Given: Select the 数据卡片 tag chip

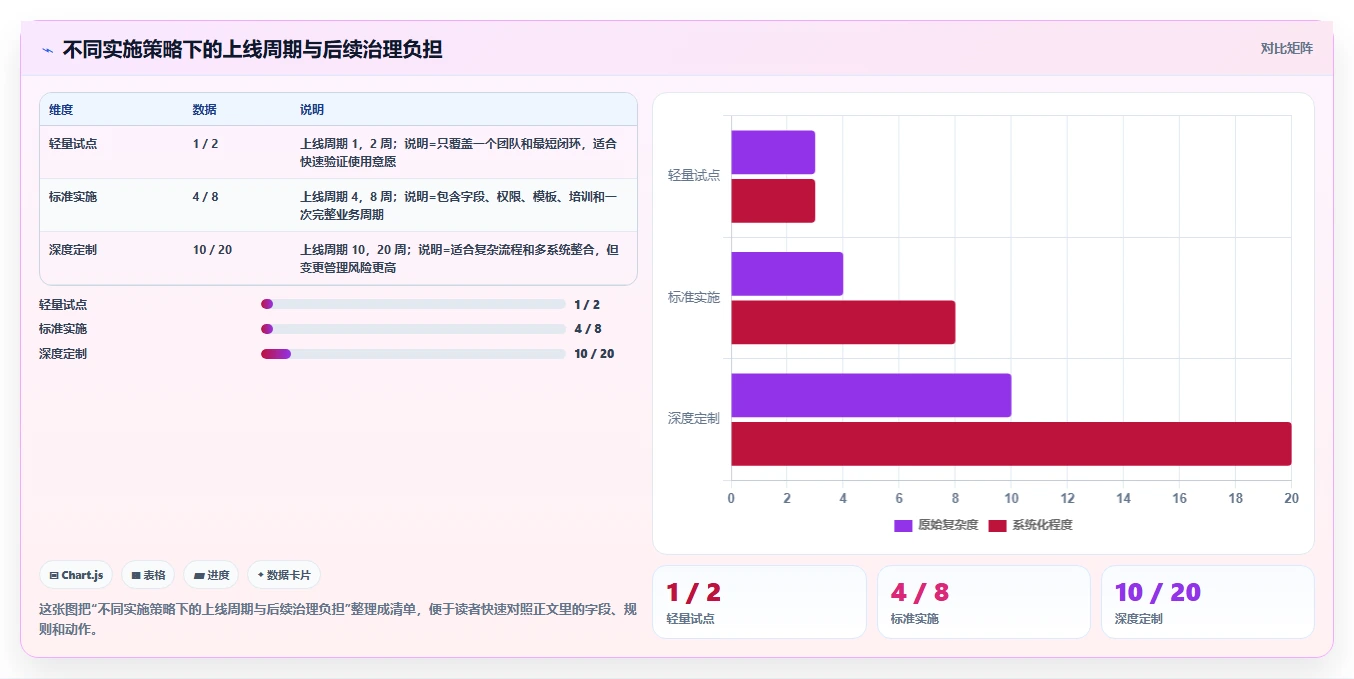Looking at the screenshot, I should point(284,575).
